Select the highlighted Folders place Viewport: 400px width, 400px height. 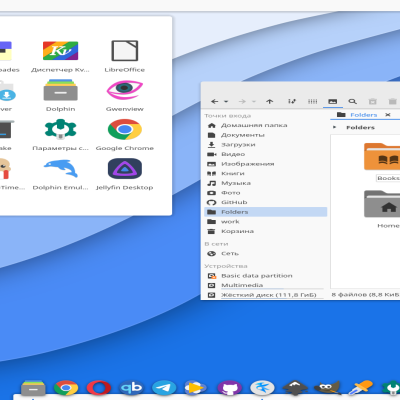tap(265, 212)
